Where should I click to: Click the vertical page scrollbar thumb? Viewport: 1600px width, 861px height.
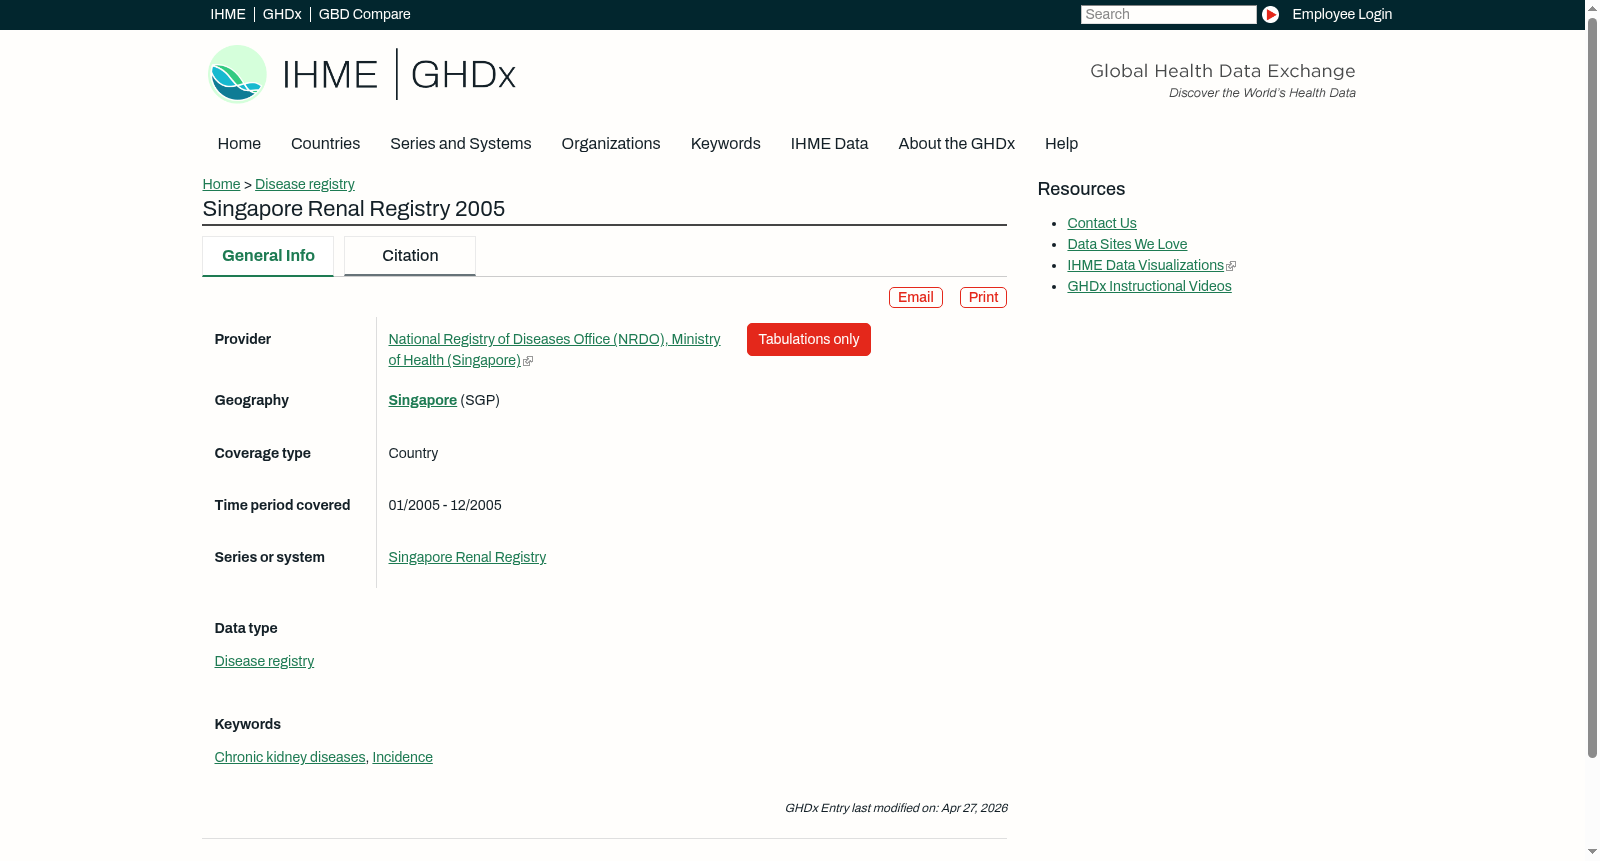click(1592, 388)
